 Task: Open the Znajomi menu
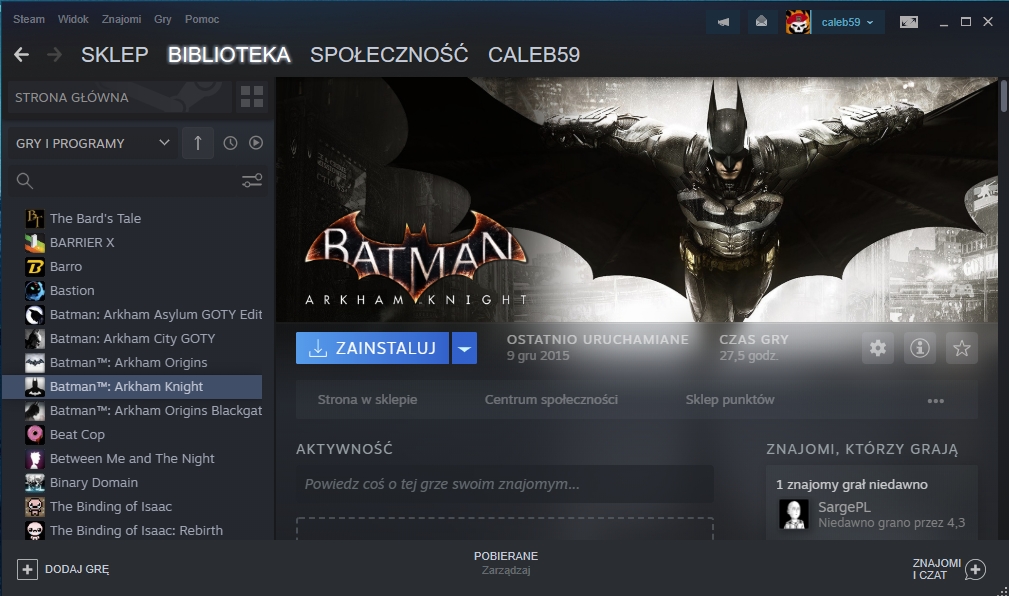(x=121, y=19)
